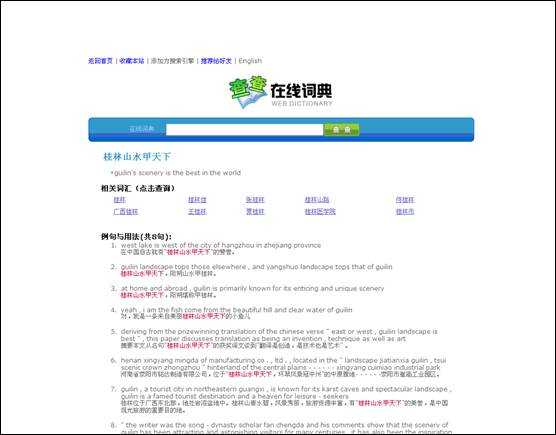556x435 pixels.
Task: Click the 在线词典 label in search bar
Action: click(141, 129)
